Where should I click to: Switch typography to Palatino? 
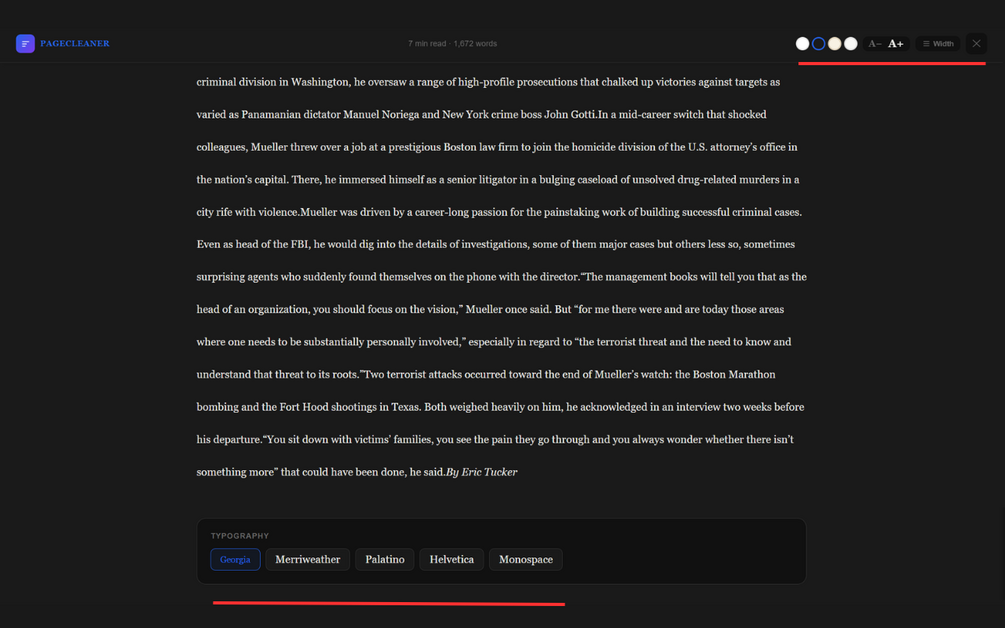[x=385, y=559]
